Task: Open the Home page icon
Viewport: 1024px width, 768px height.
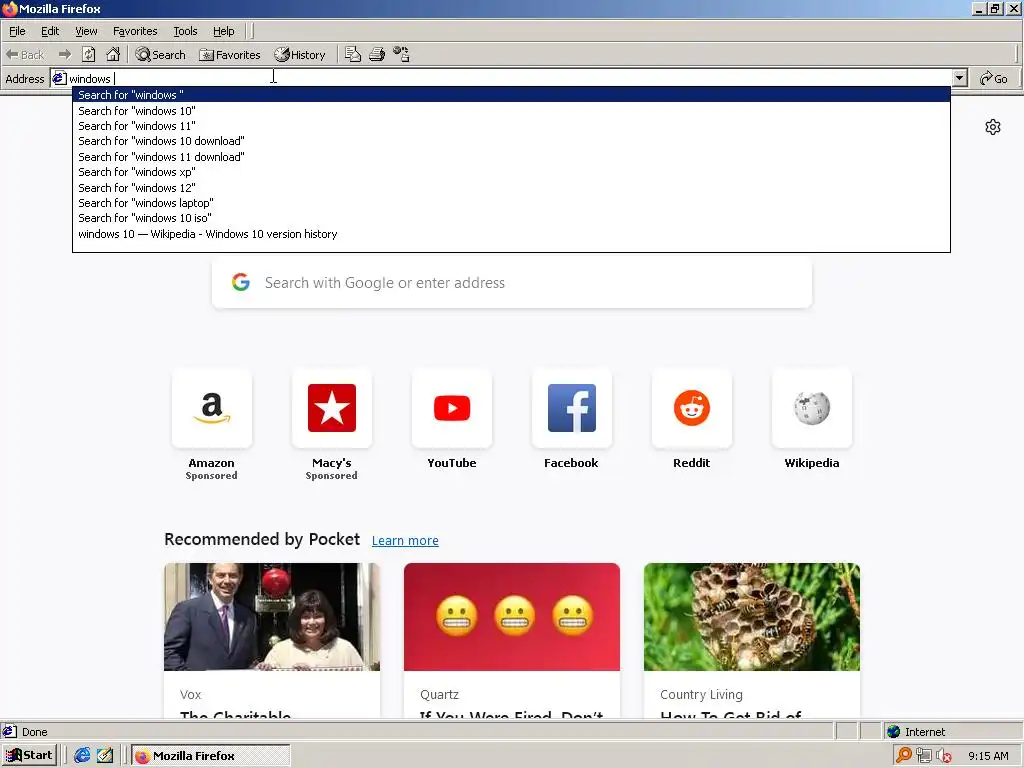Action: click(113, 55)
